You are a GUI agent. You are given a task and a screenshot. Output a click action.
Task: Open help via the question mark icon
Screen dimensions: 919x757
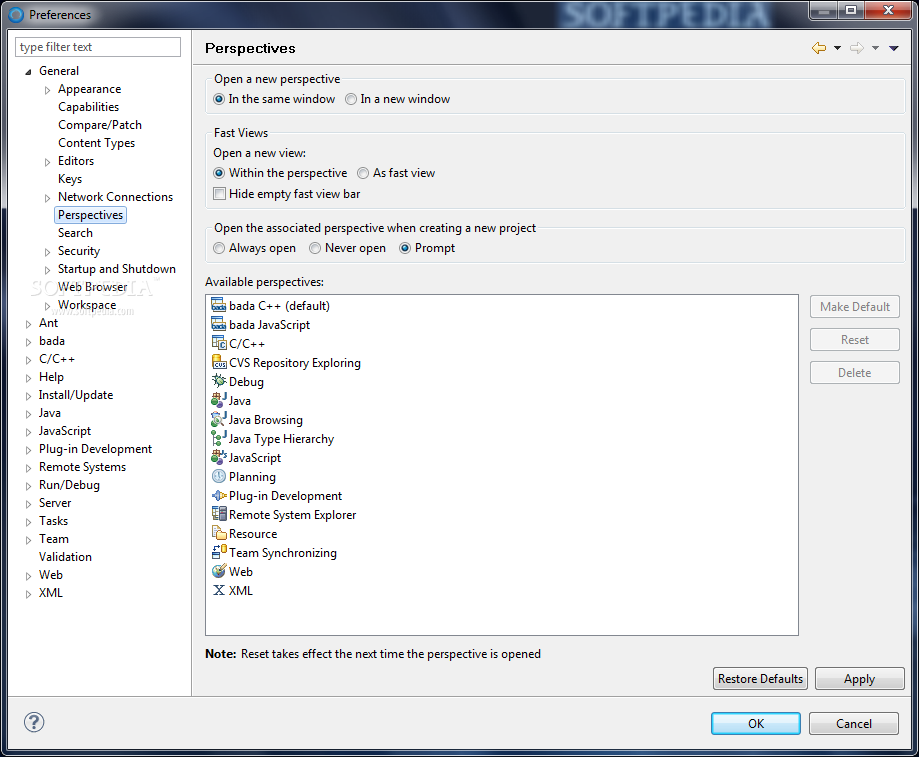[x=34, y=722]
